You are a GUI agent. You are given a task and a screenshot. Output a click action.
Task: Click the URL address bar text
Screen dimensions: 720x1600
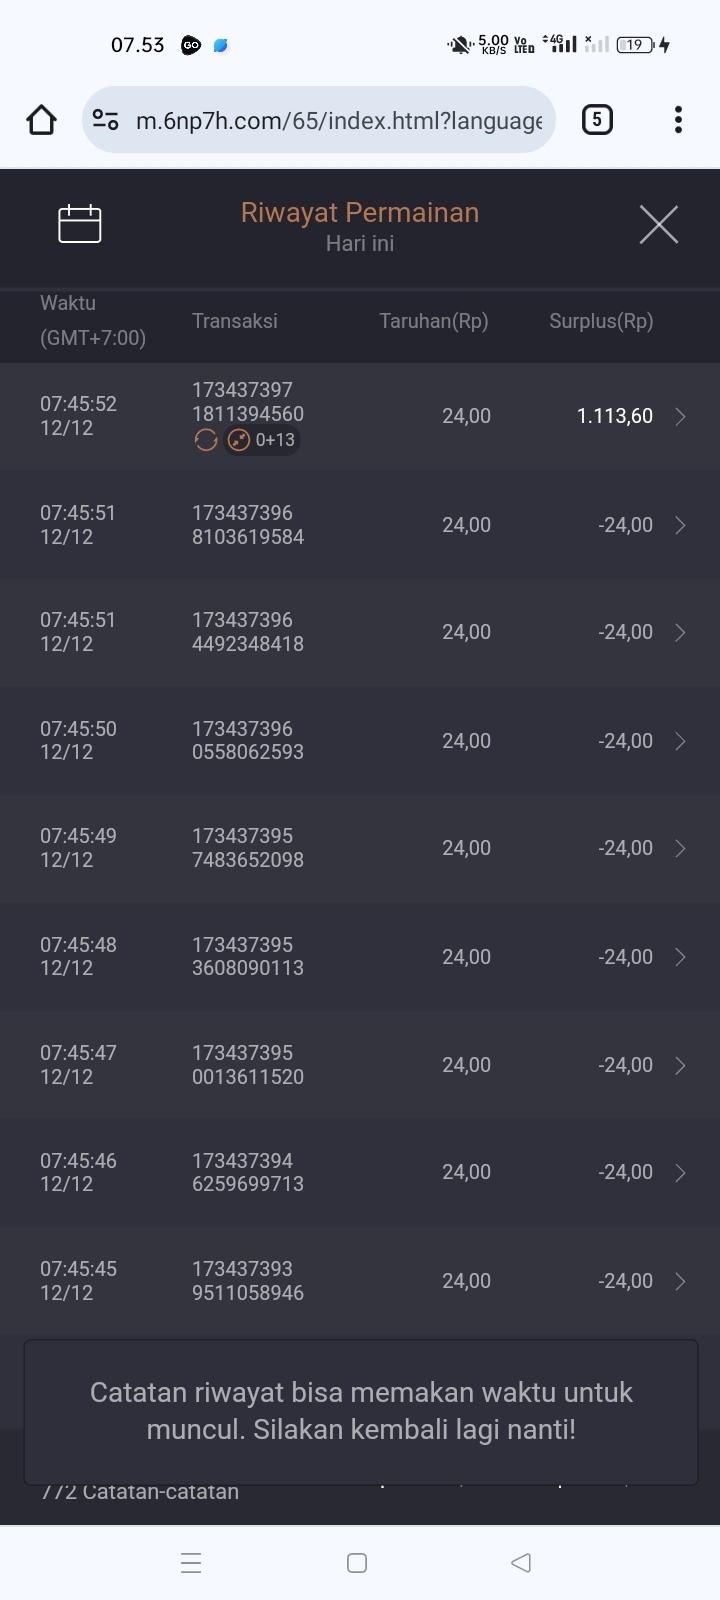[338, 121]
